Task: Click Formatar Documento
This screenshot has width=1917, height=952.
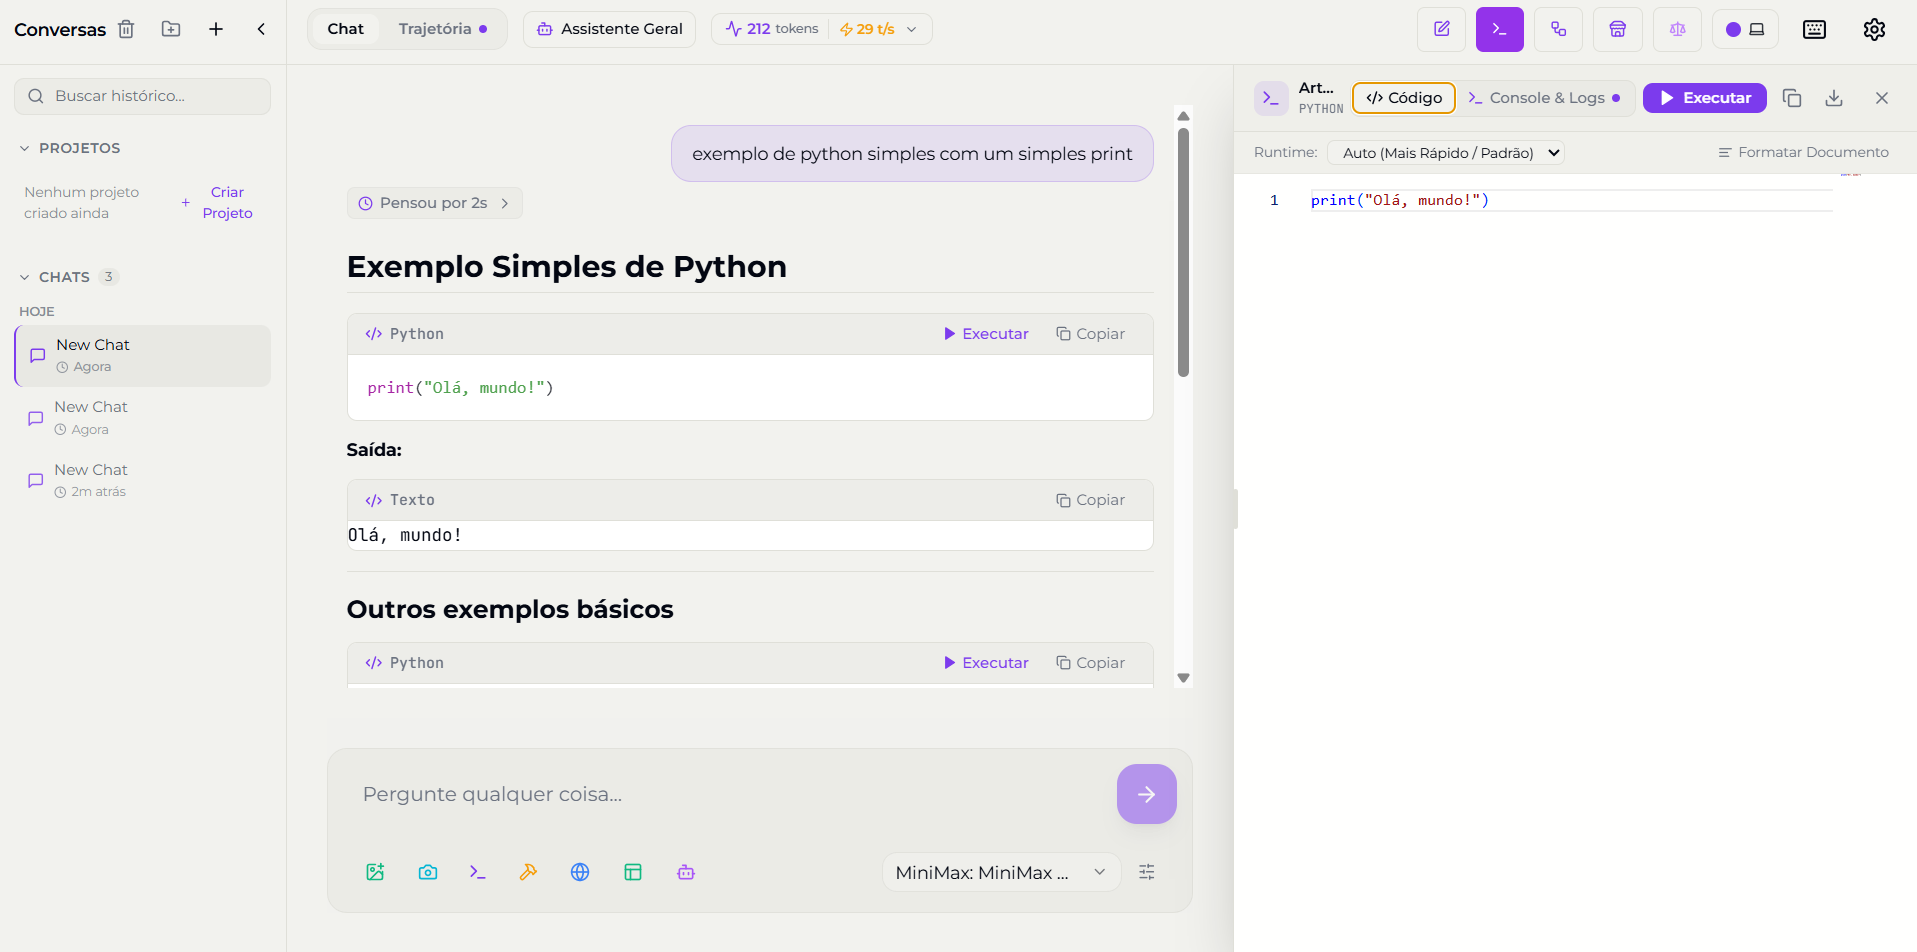Action: point(1803,152)
